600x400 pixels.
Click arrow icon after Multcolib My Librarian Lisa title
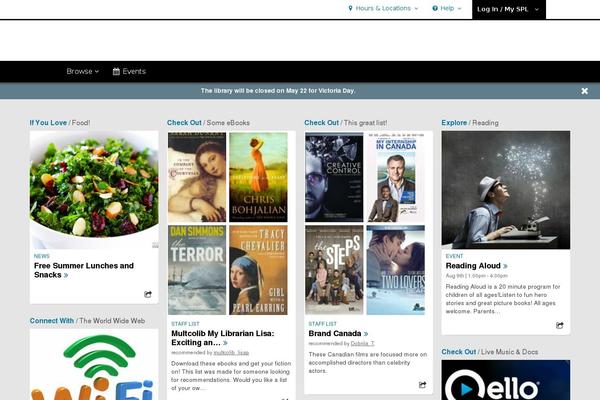[x=225, y=343]
